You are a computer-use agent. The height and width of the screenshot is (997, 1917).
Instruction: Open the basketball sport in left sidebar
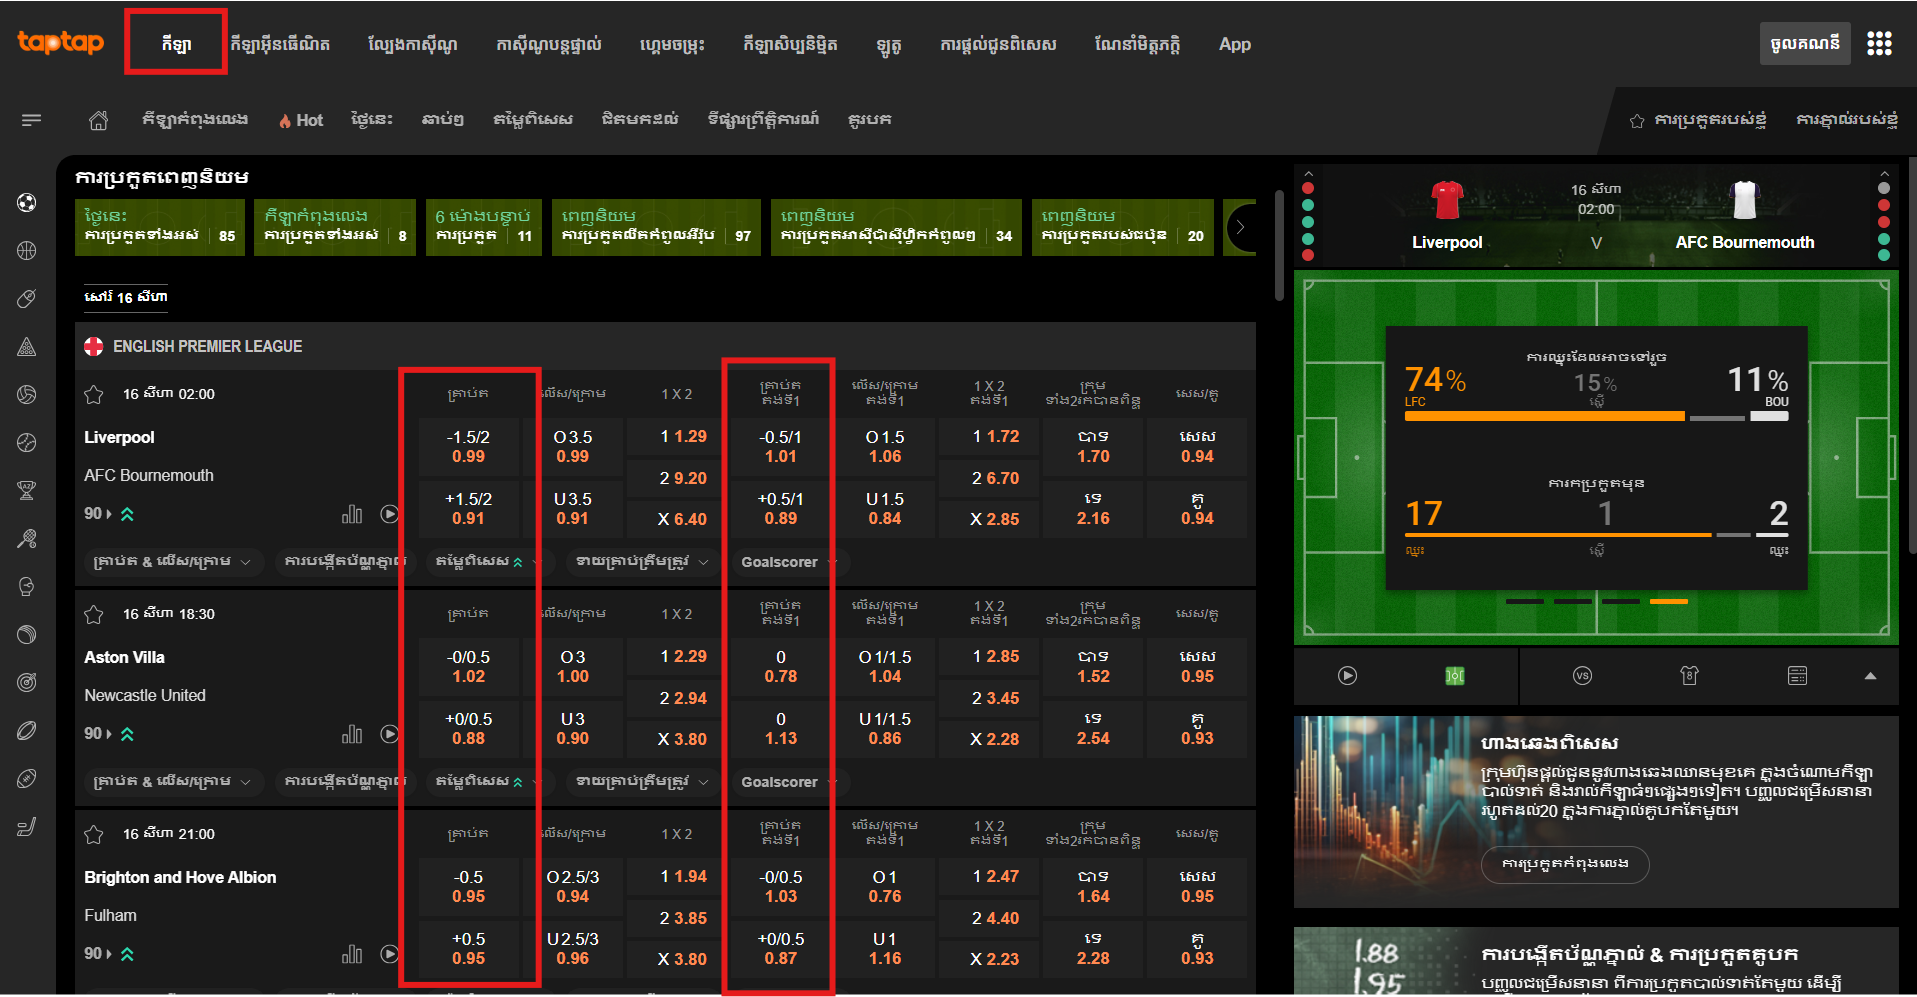[x=27, y=251]
